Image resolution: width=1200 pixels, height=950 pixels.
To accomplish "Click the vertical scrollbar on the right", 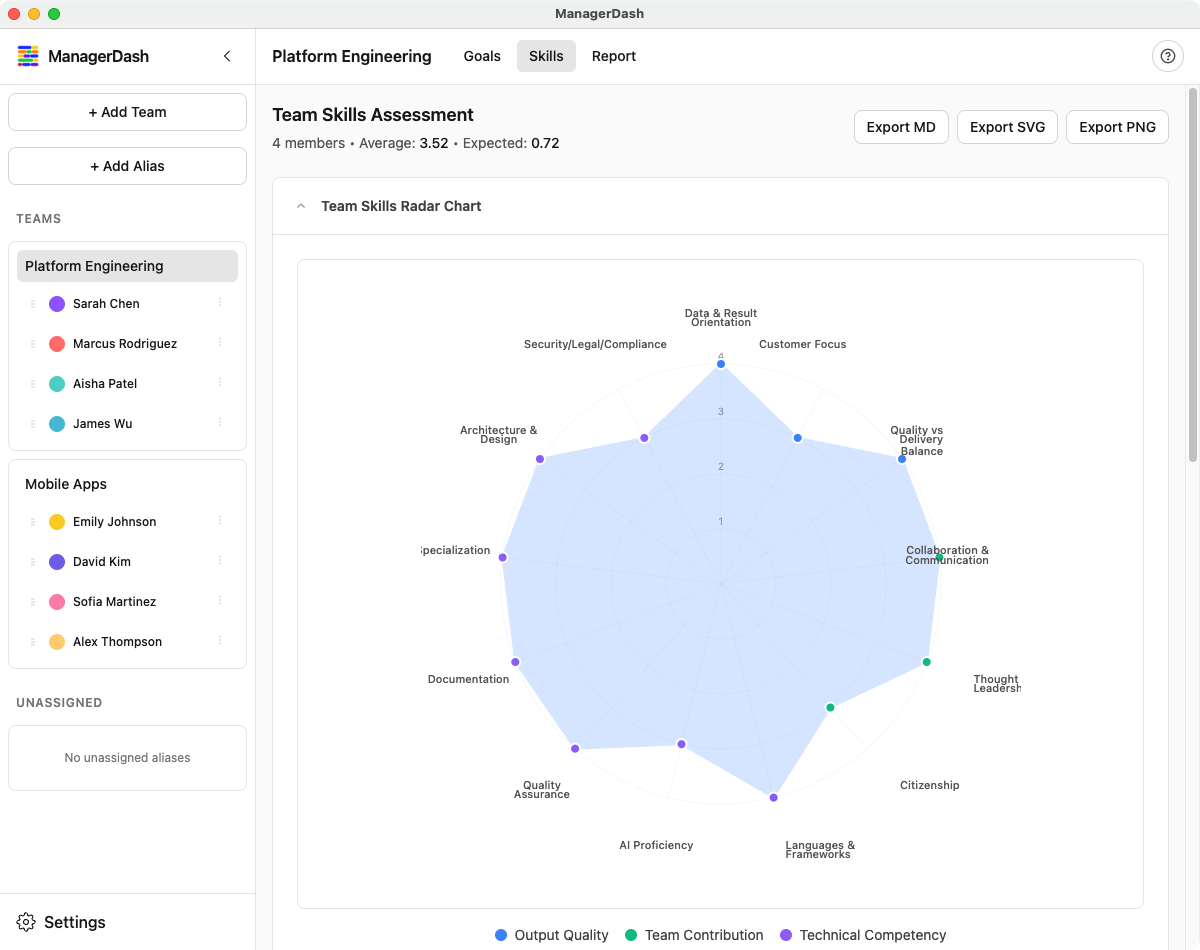I will (x=1192, y=275).
